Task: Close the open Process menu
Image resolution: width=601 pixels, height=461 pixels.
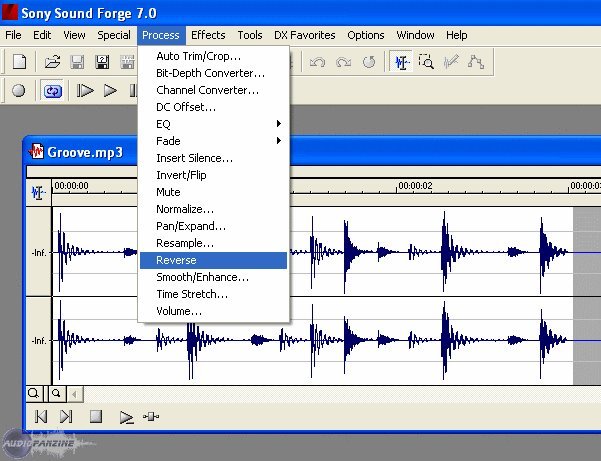Action: coord(161,35)
